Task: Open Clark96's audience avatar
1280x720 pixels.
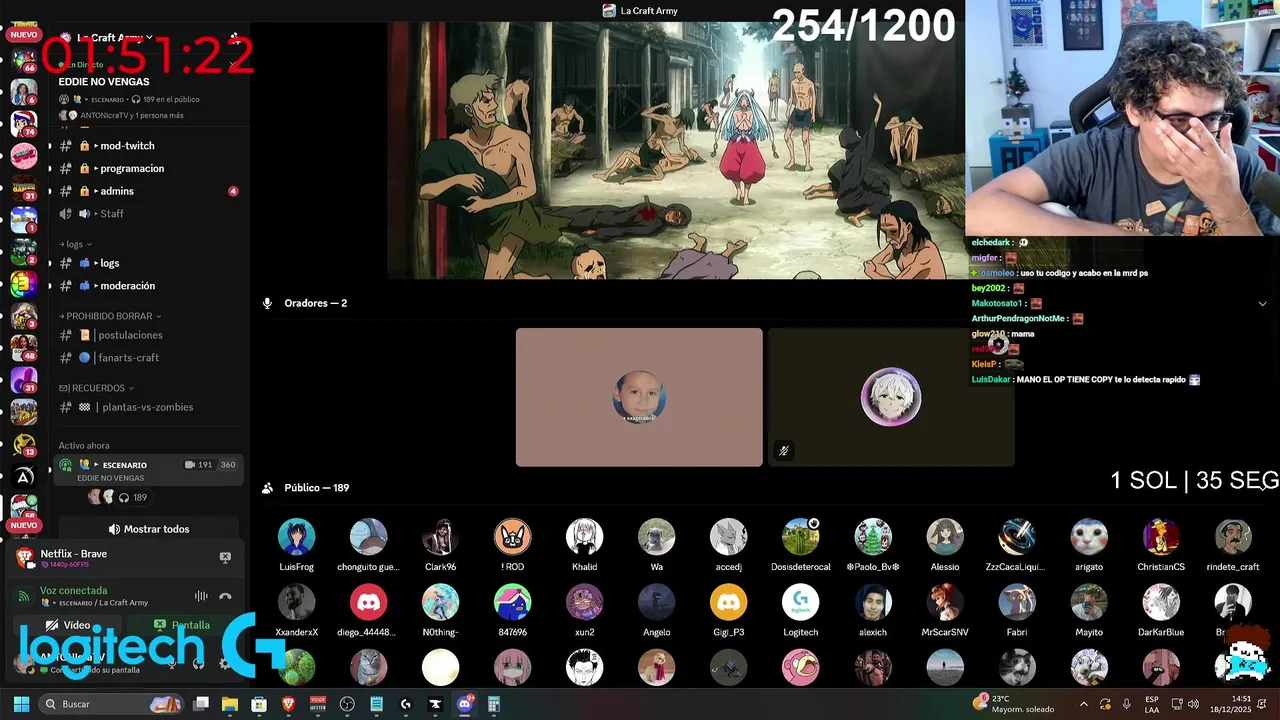Action: coord(440,537)
